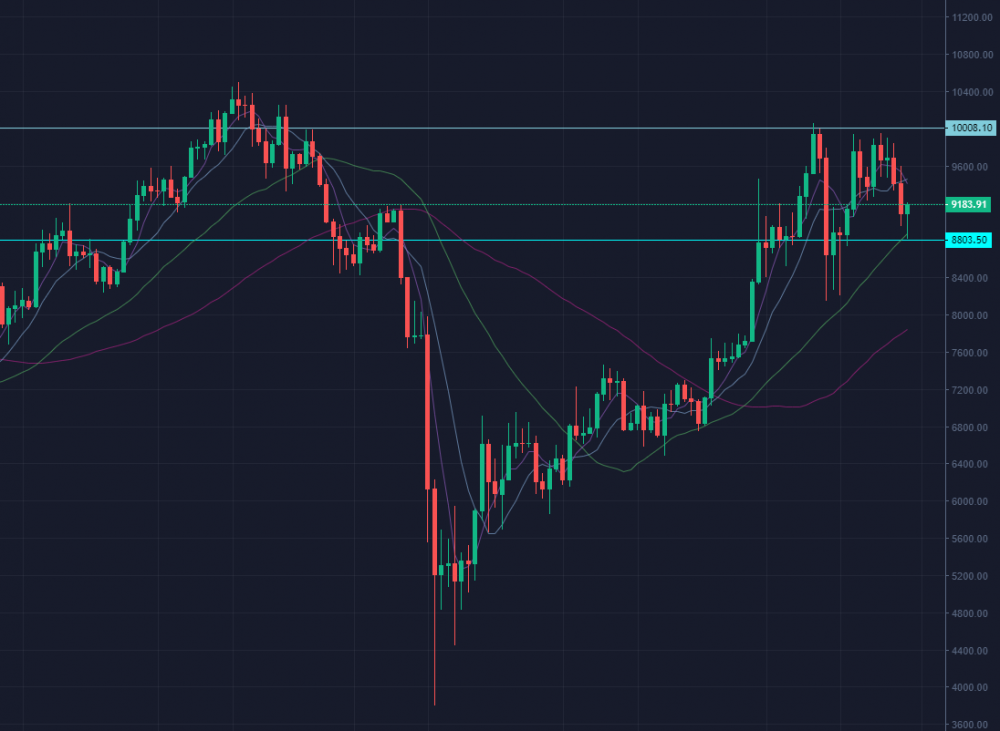Image resolution: width=1000 pixels, height=731 pixels.
Task: Click the 10800.00 price axis label
Action: pos(971,55)
